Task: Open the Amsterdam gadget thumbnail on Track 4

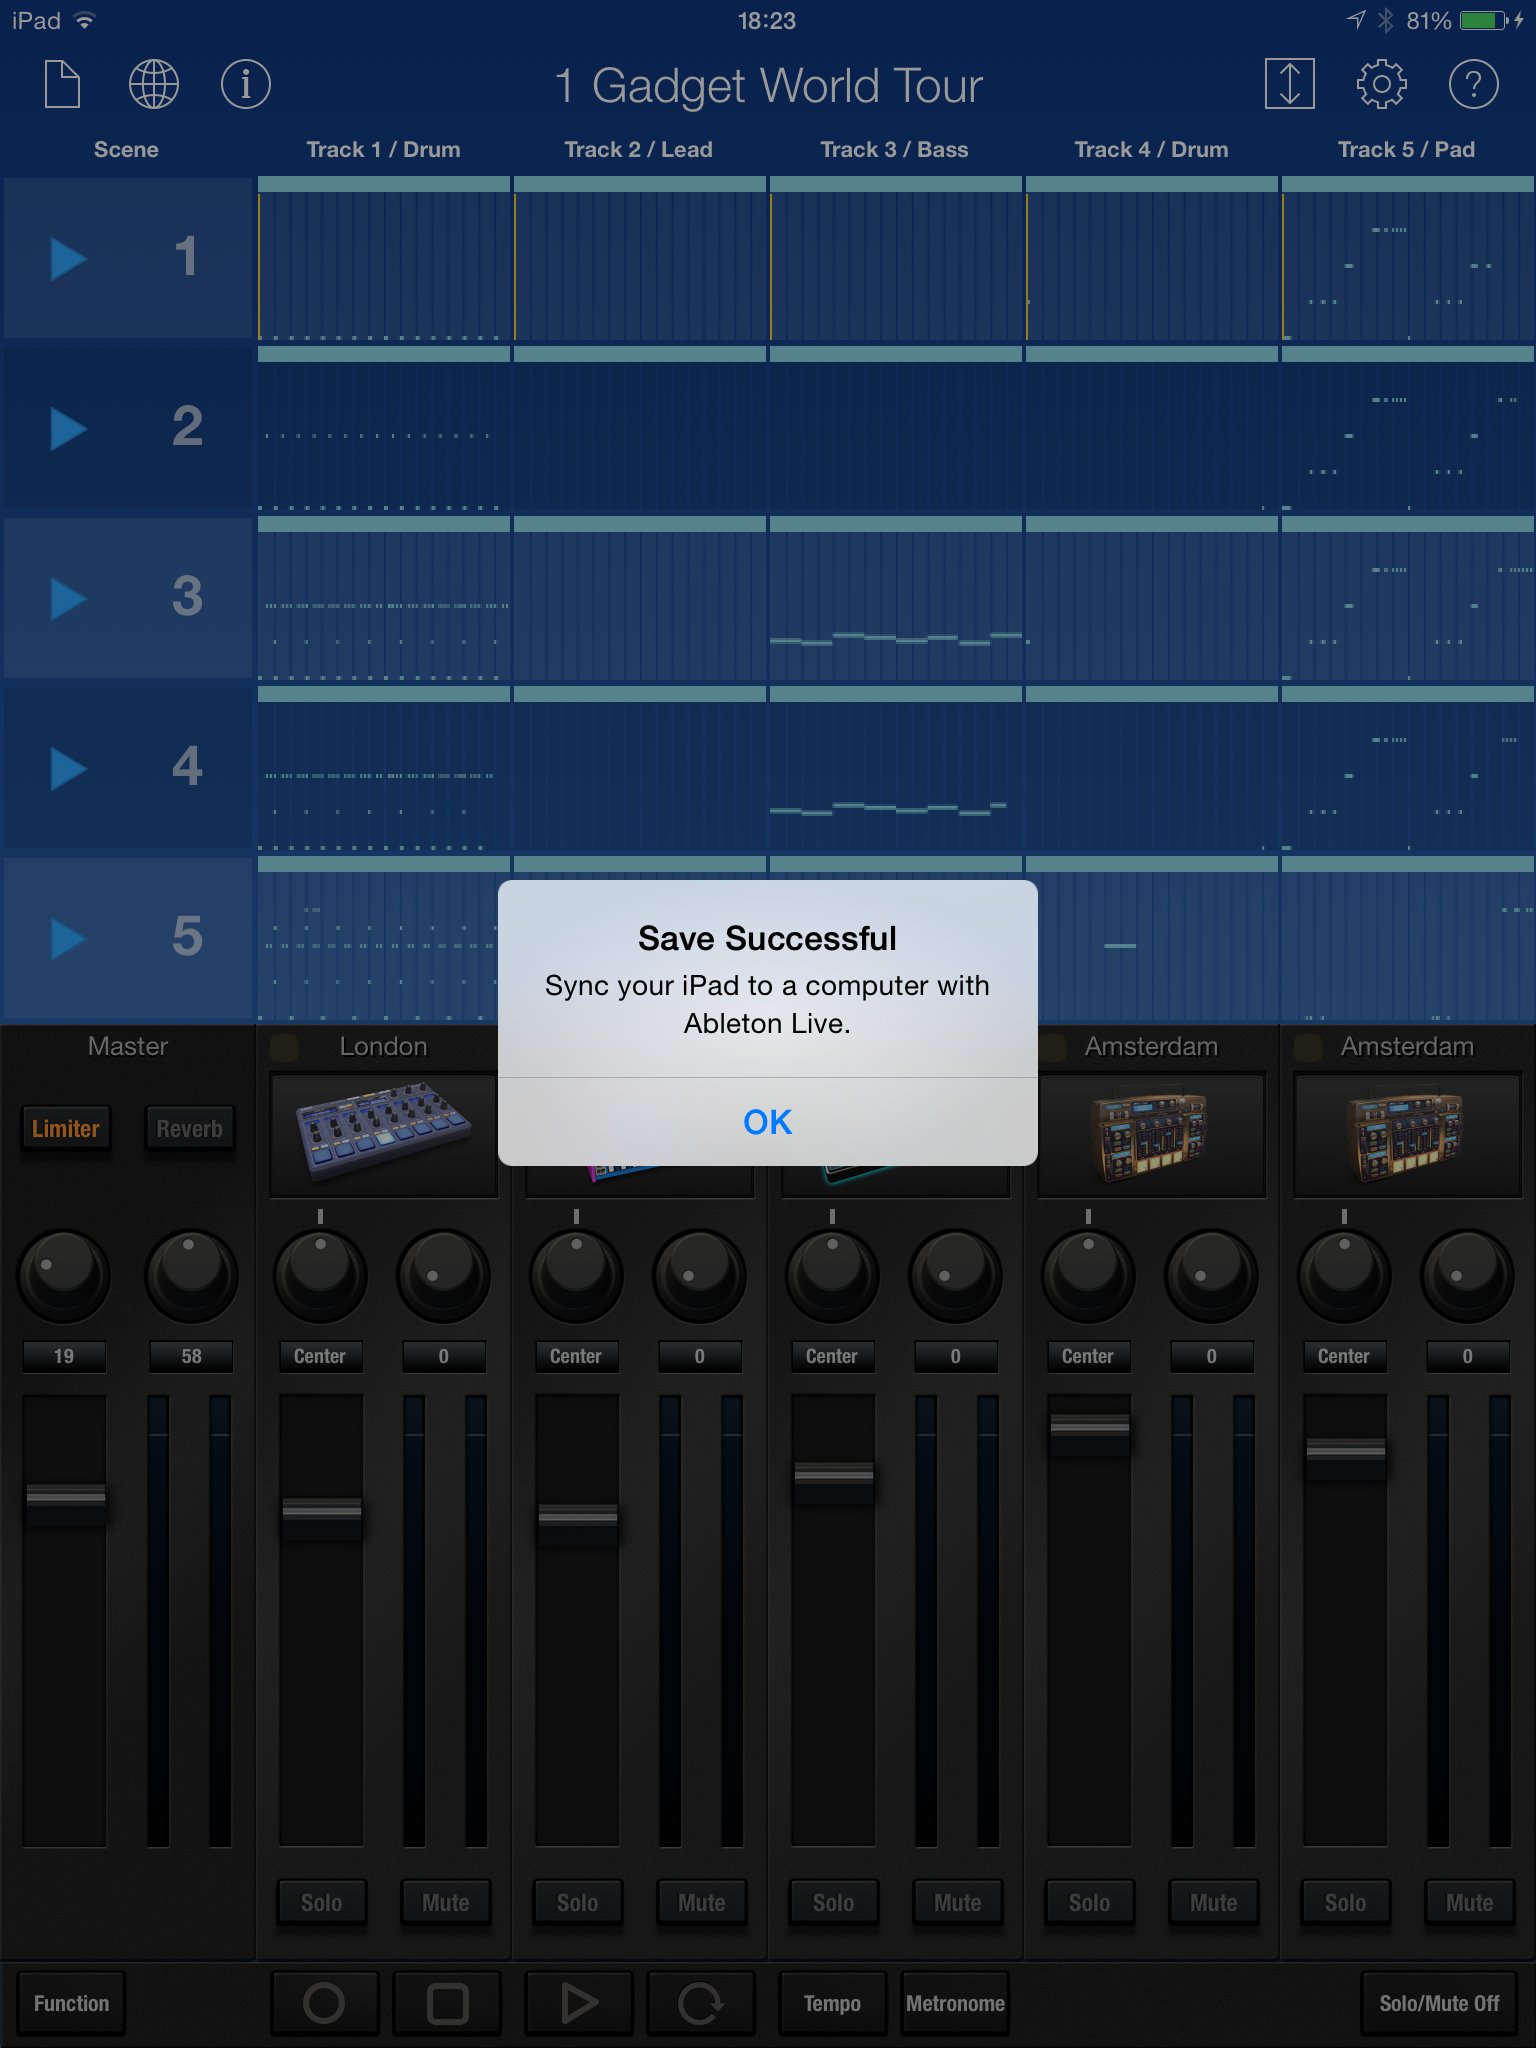Action: 1151,1135
